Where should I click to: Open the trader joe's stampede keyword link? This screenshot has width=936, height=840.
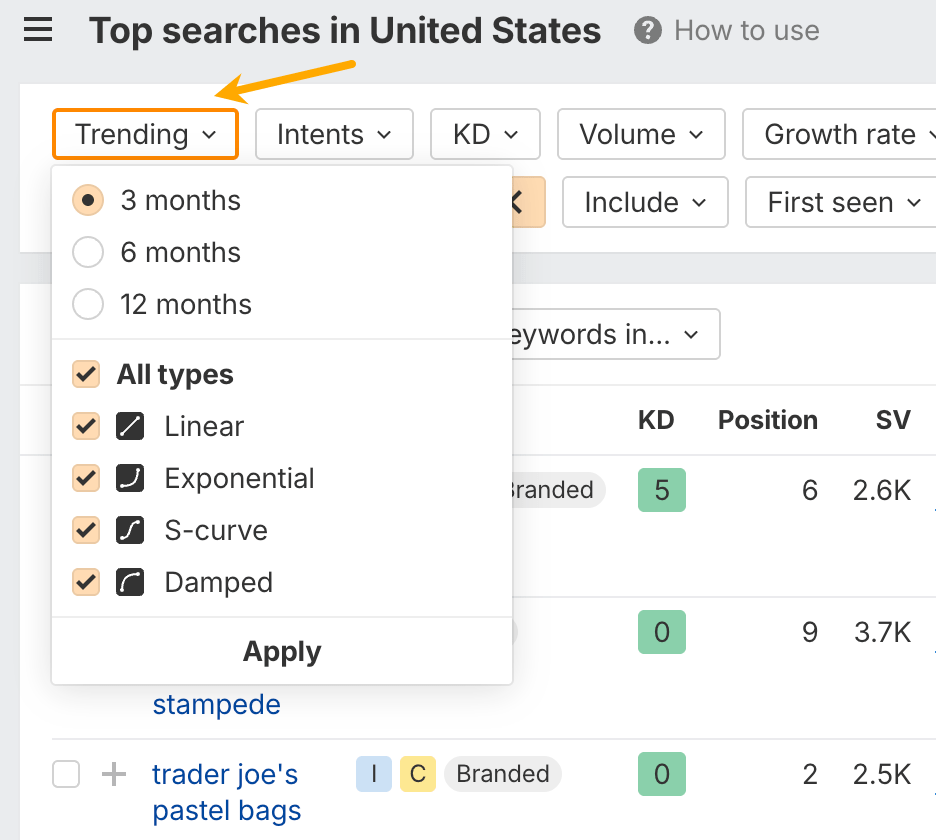(216, 704)
